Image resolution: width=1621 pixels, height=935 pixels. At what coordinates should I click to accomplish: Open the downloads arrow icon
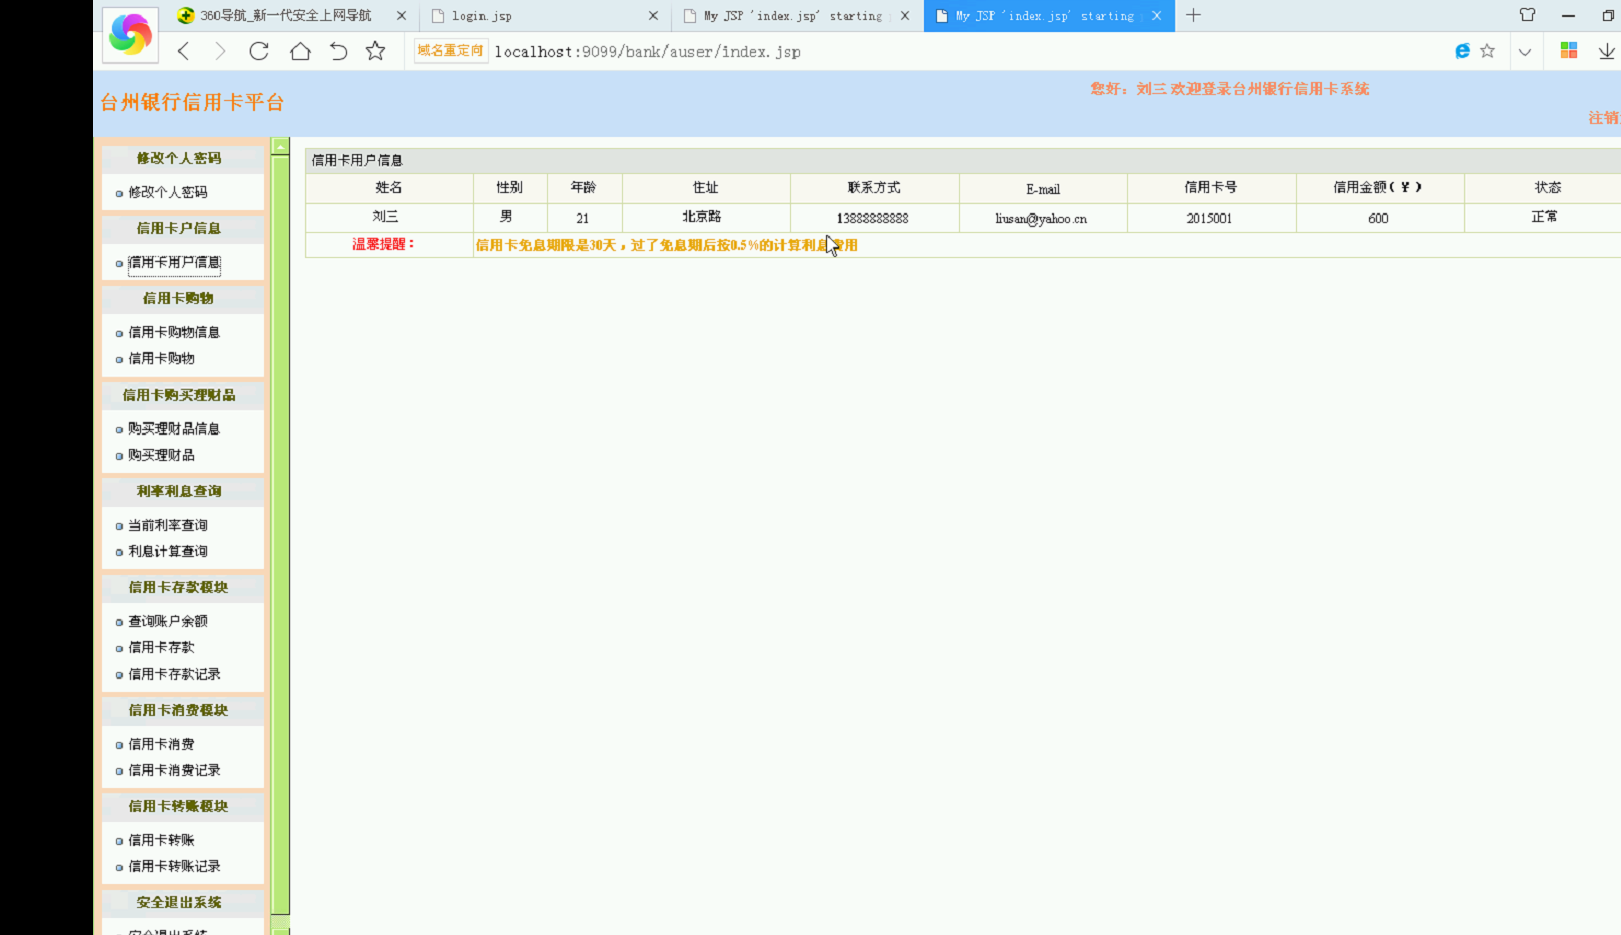tap(1607, 51)
